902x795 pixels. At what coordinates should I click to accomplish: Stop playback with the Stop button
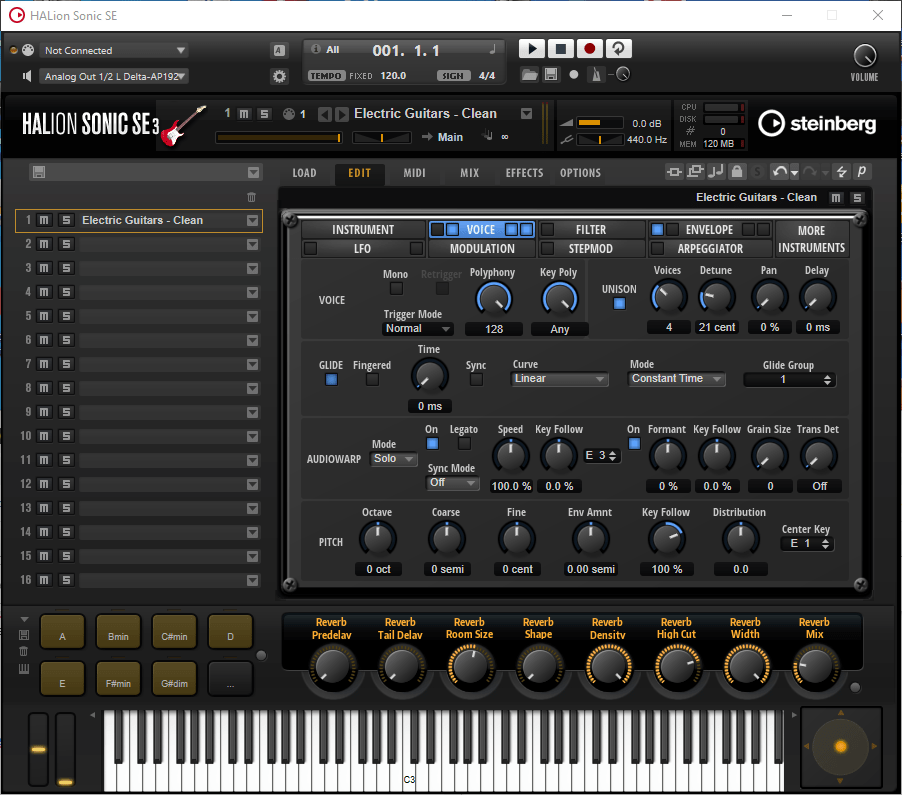pos(560,49)
